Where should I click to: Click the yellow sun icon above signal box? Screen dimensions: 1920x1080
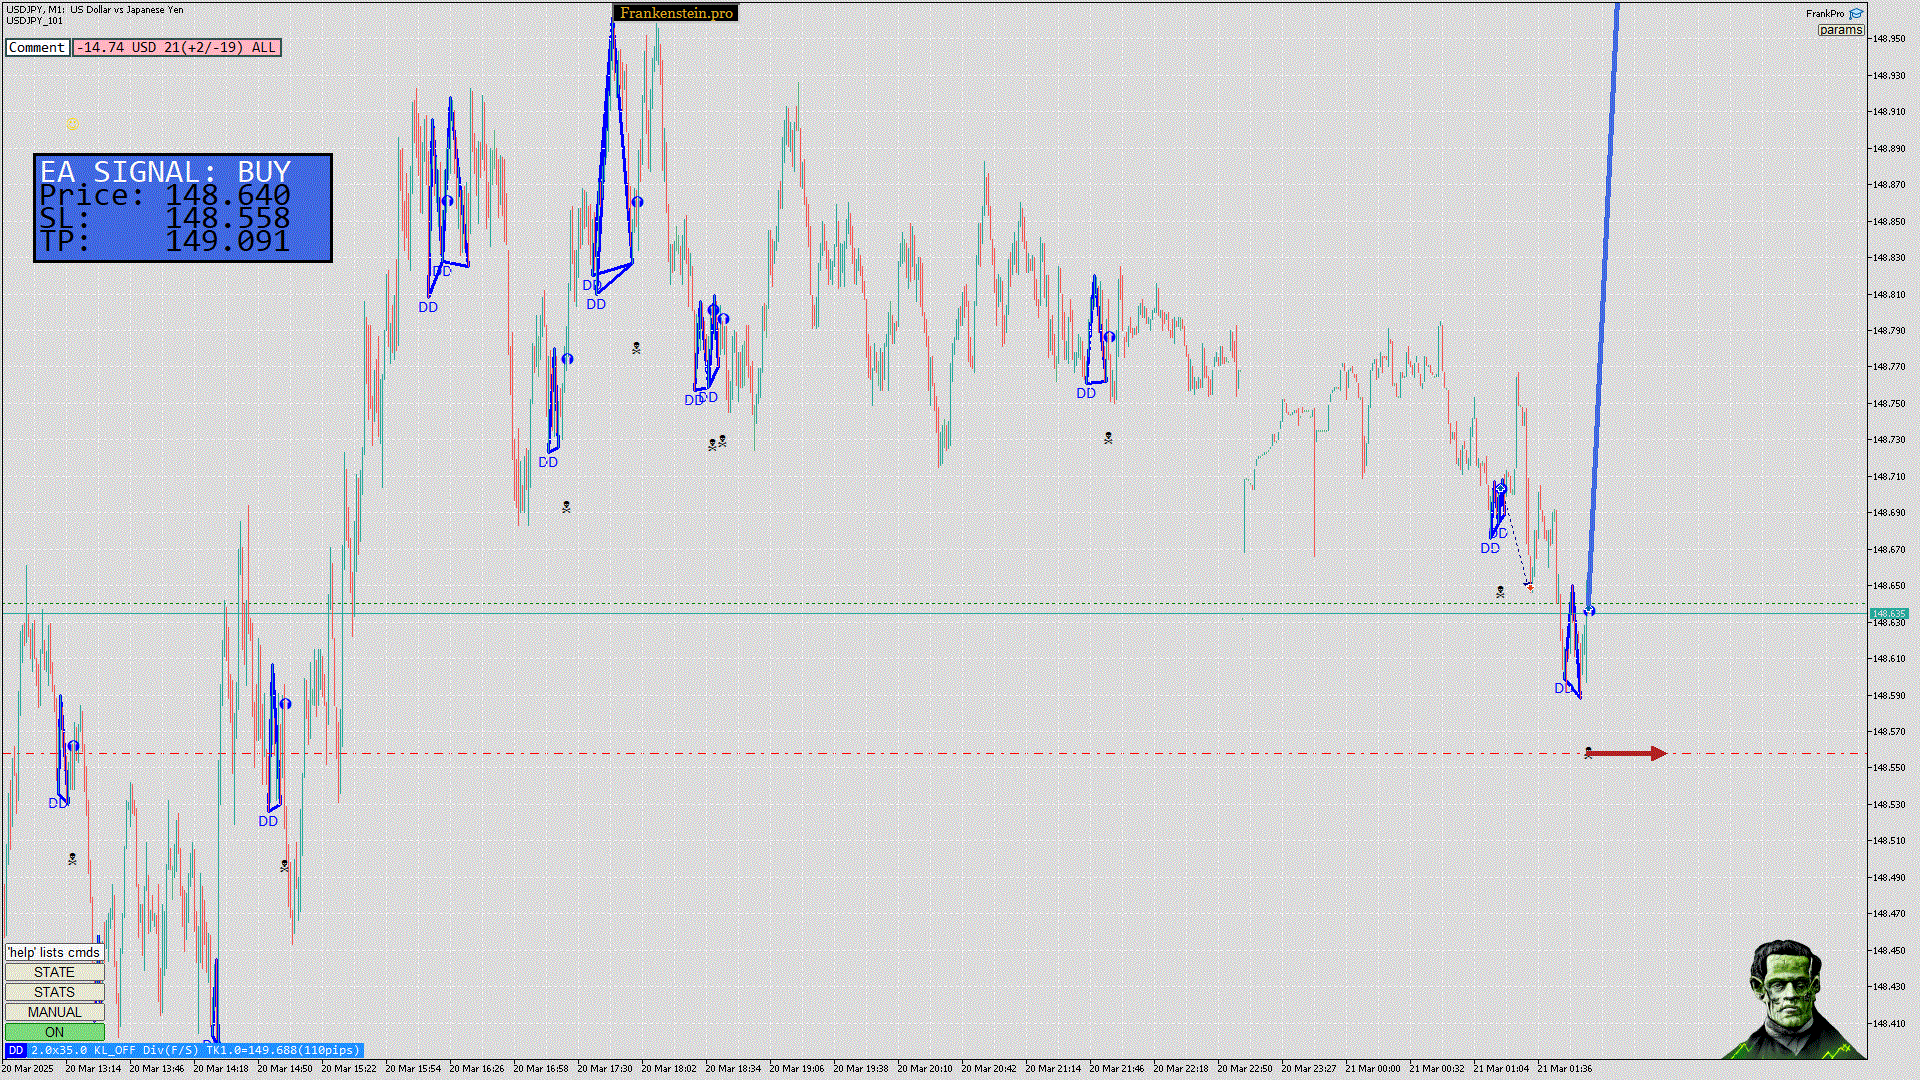pyautogui.click(x=72, y=124)
